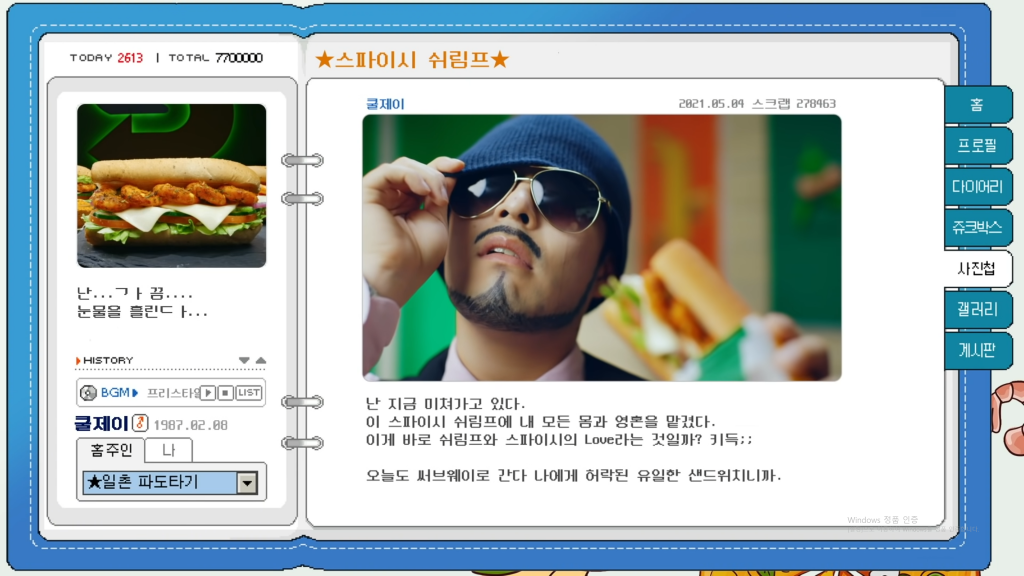
Task: Click the shrimp sandwich profile picture
Action: pos(172,185)
